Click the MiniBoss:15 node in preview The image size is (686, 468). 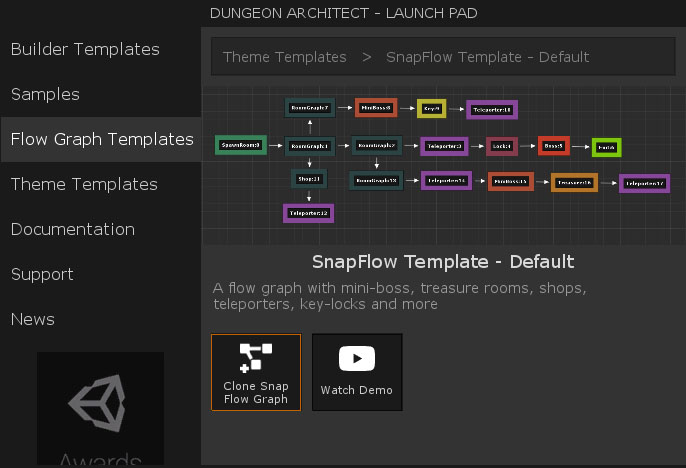pyautogui.click(x=511, y=181)
